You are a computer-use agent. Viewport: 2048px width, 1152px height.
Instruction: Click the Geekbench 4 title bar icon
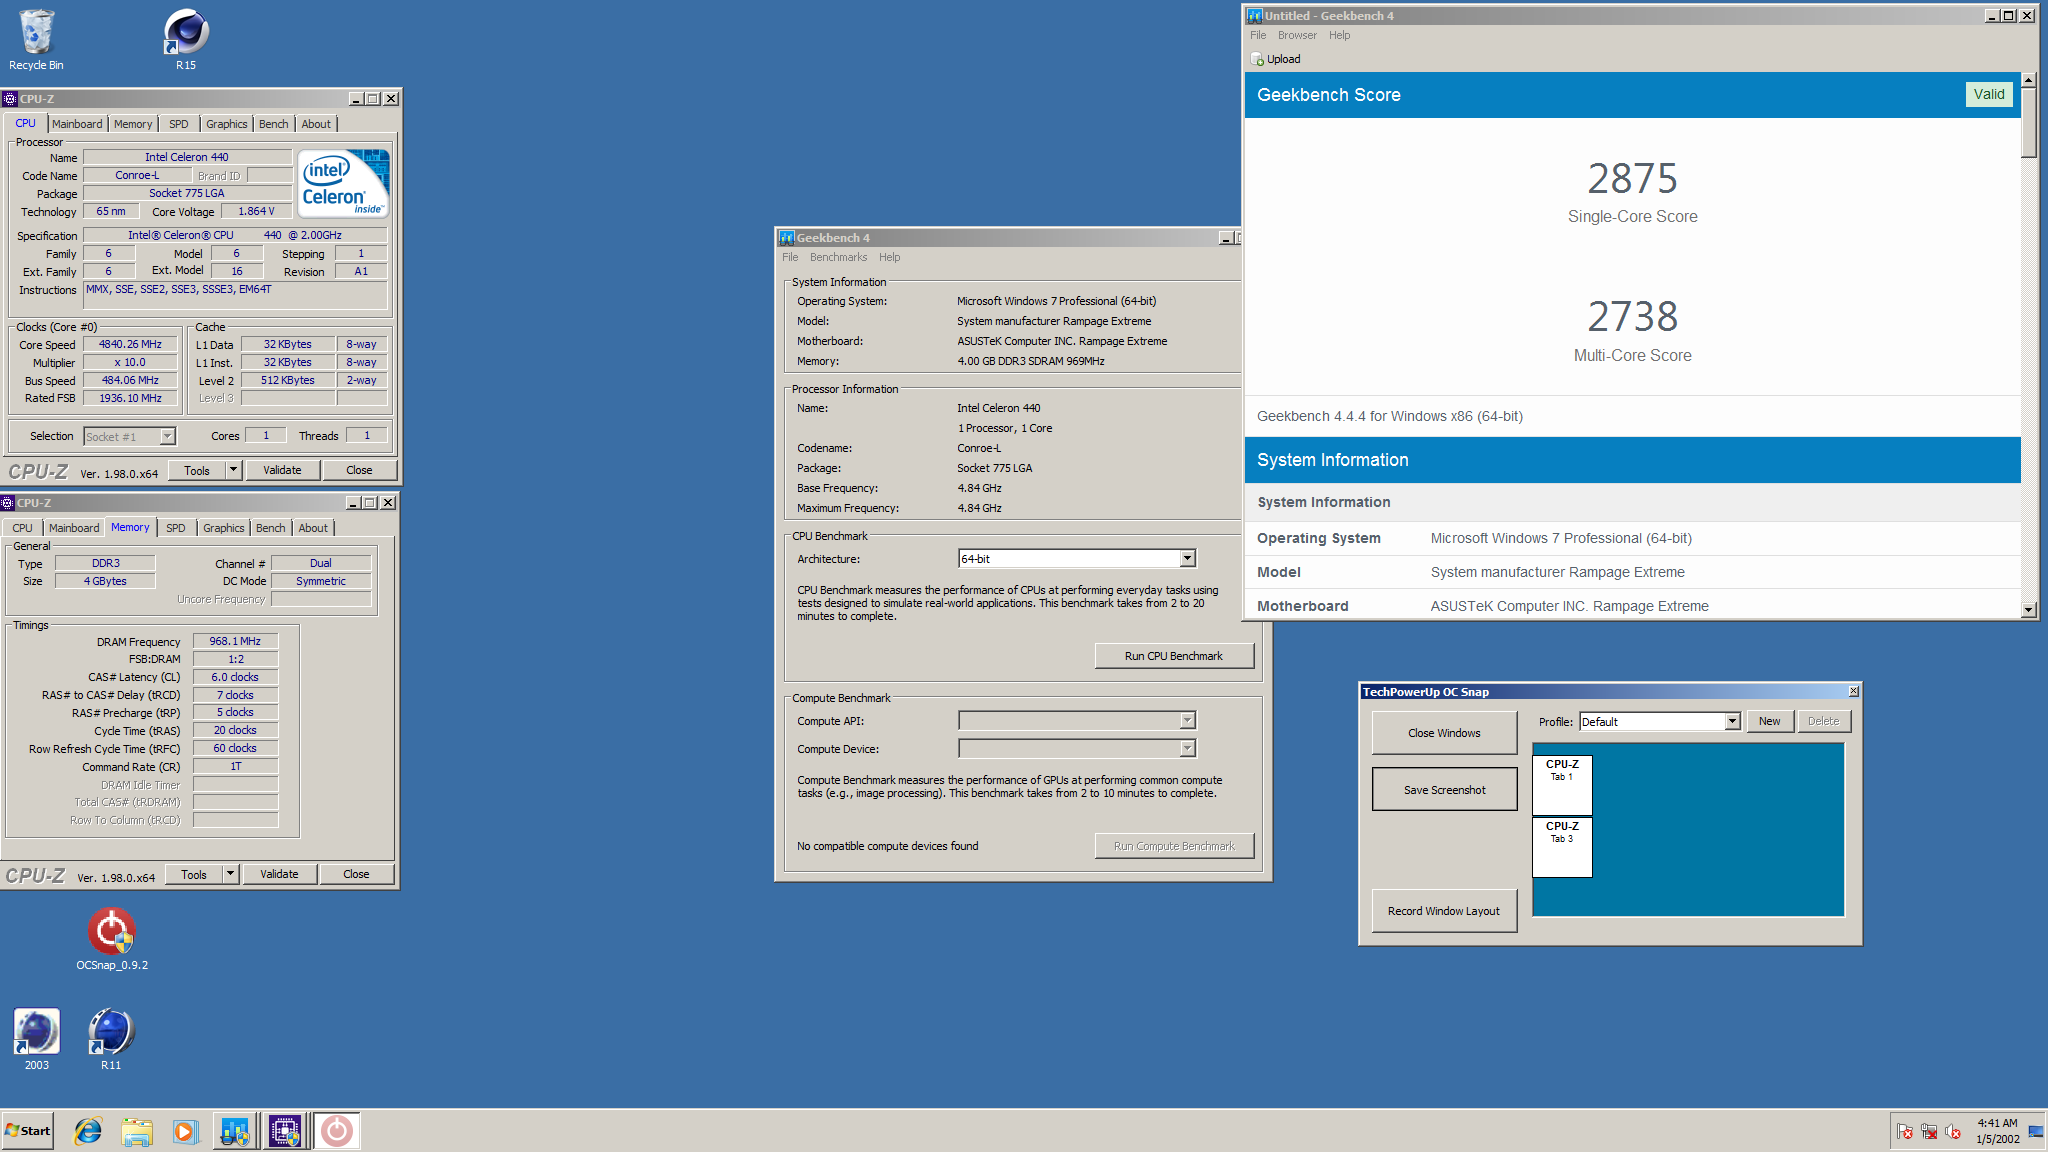click(x=787, y=238)
